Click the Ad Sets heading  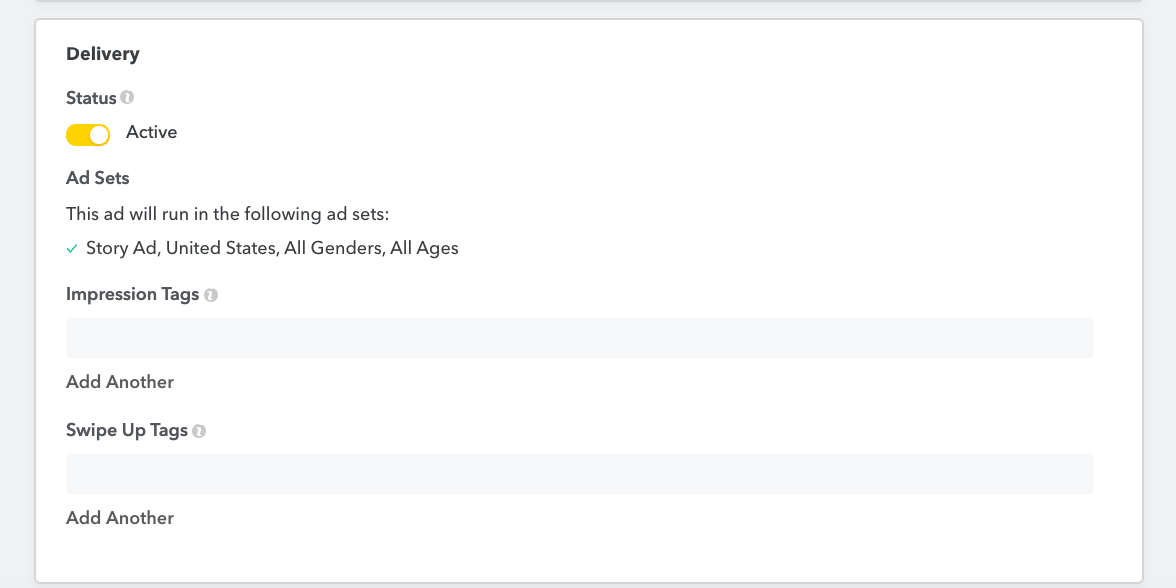(x=98, y=178)
